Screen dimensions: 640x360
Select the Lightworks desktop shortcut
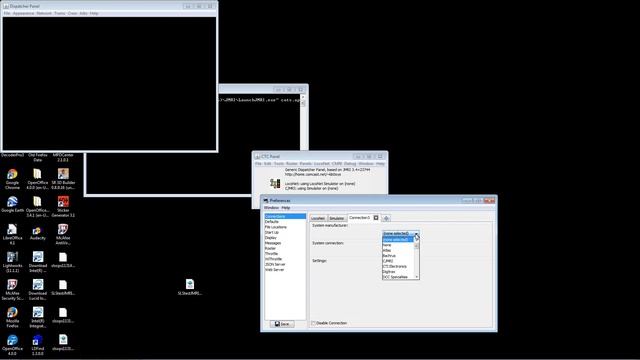pyautogui.click(x=12, y=262)
